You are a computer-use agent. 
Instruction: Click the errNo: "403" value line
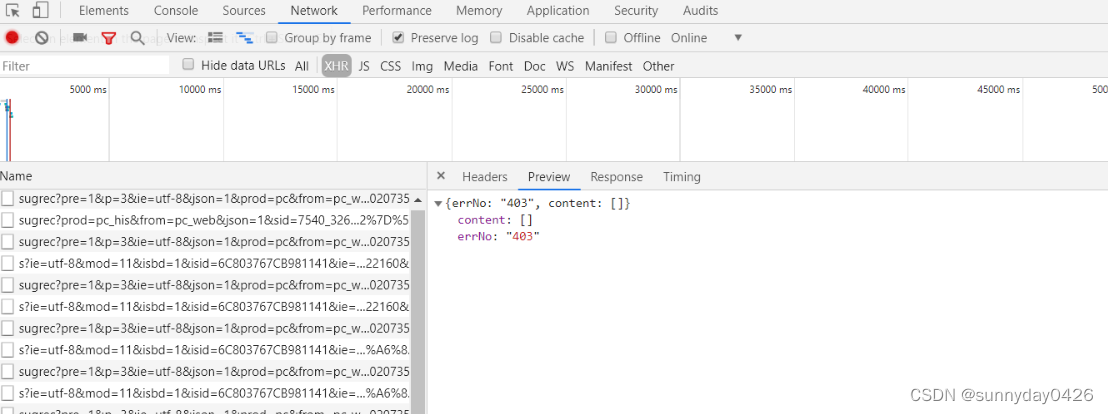(x=499, y=237)
